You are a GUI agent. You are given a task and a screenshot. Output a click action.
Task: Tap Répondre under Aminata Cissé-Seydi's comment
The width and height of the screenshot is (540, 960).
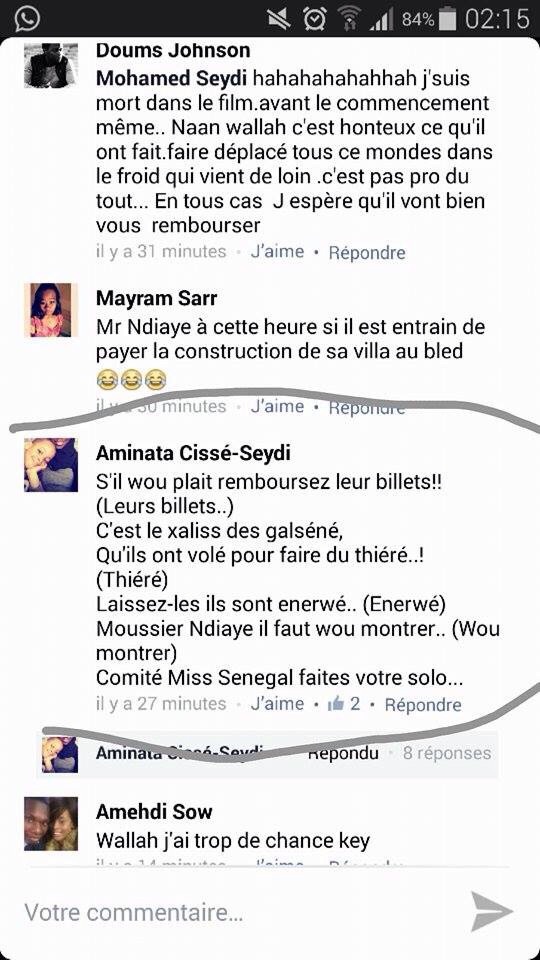coord(423,705)
